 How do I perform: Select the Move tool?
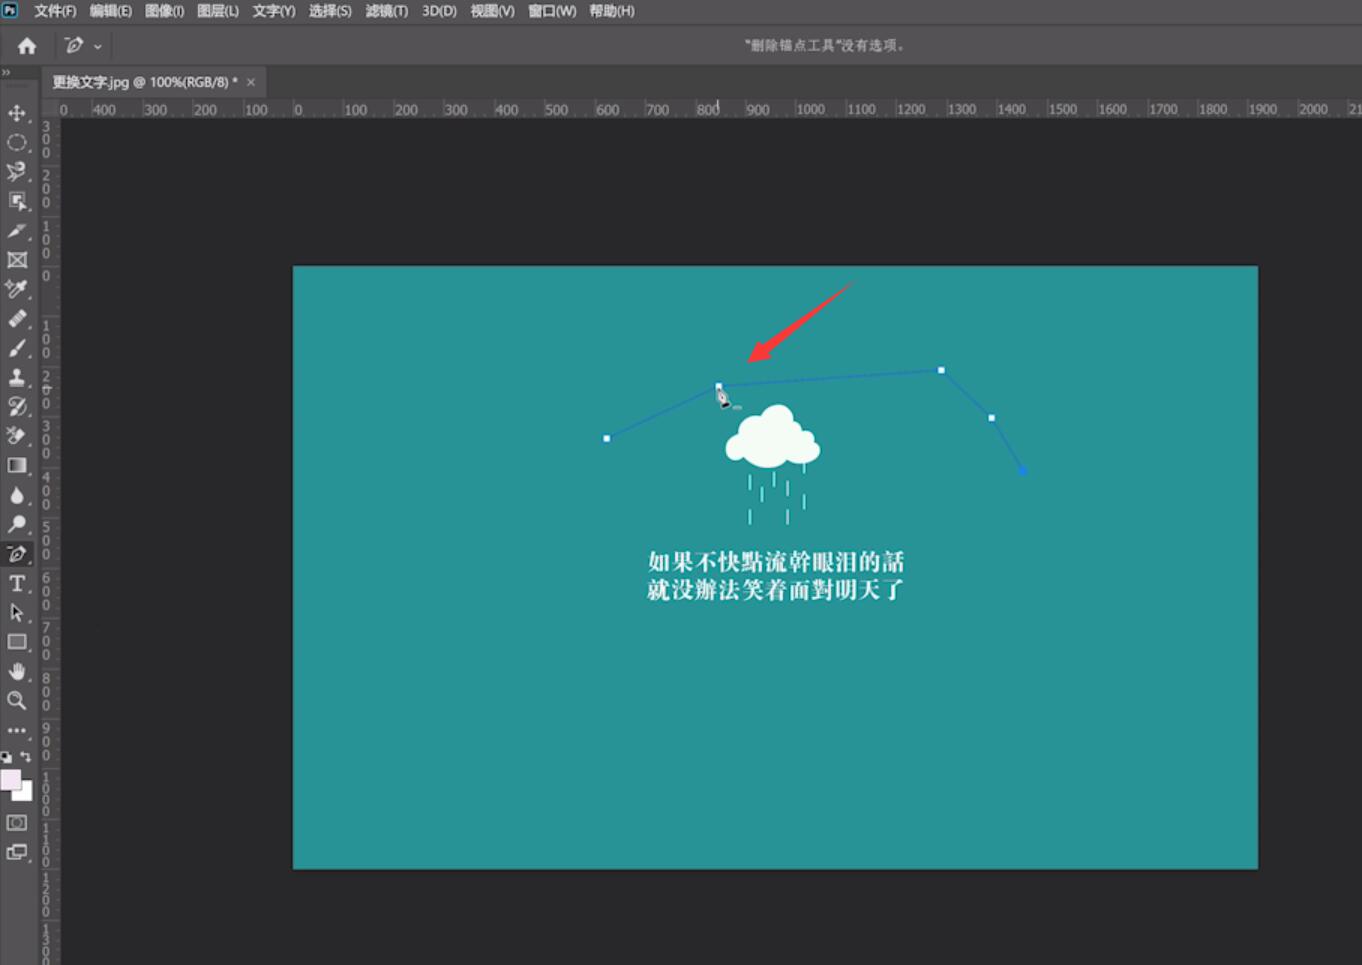tap(17, 113)
